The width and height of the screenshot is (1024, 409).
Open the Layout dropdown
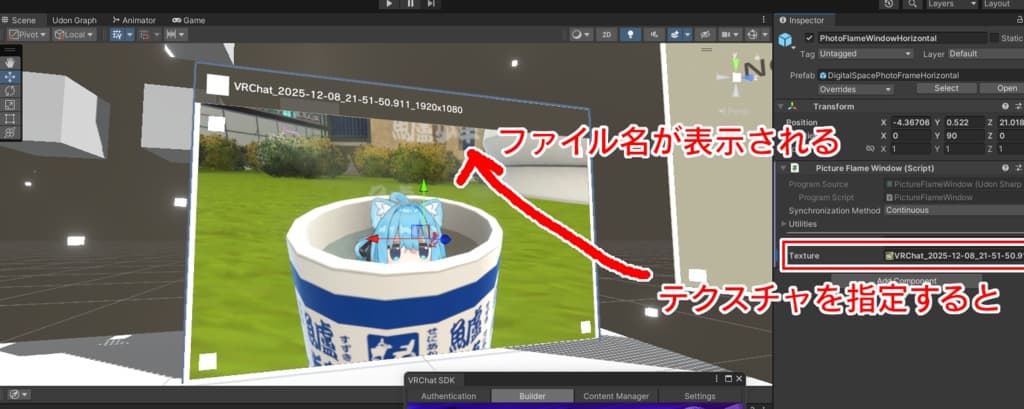[1002, 4]
